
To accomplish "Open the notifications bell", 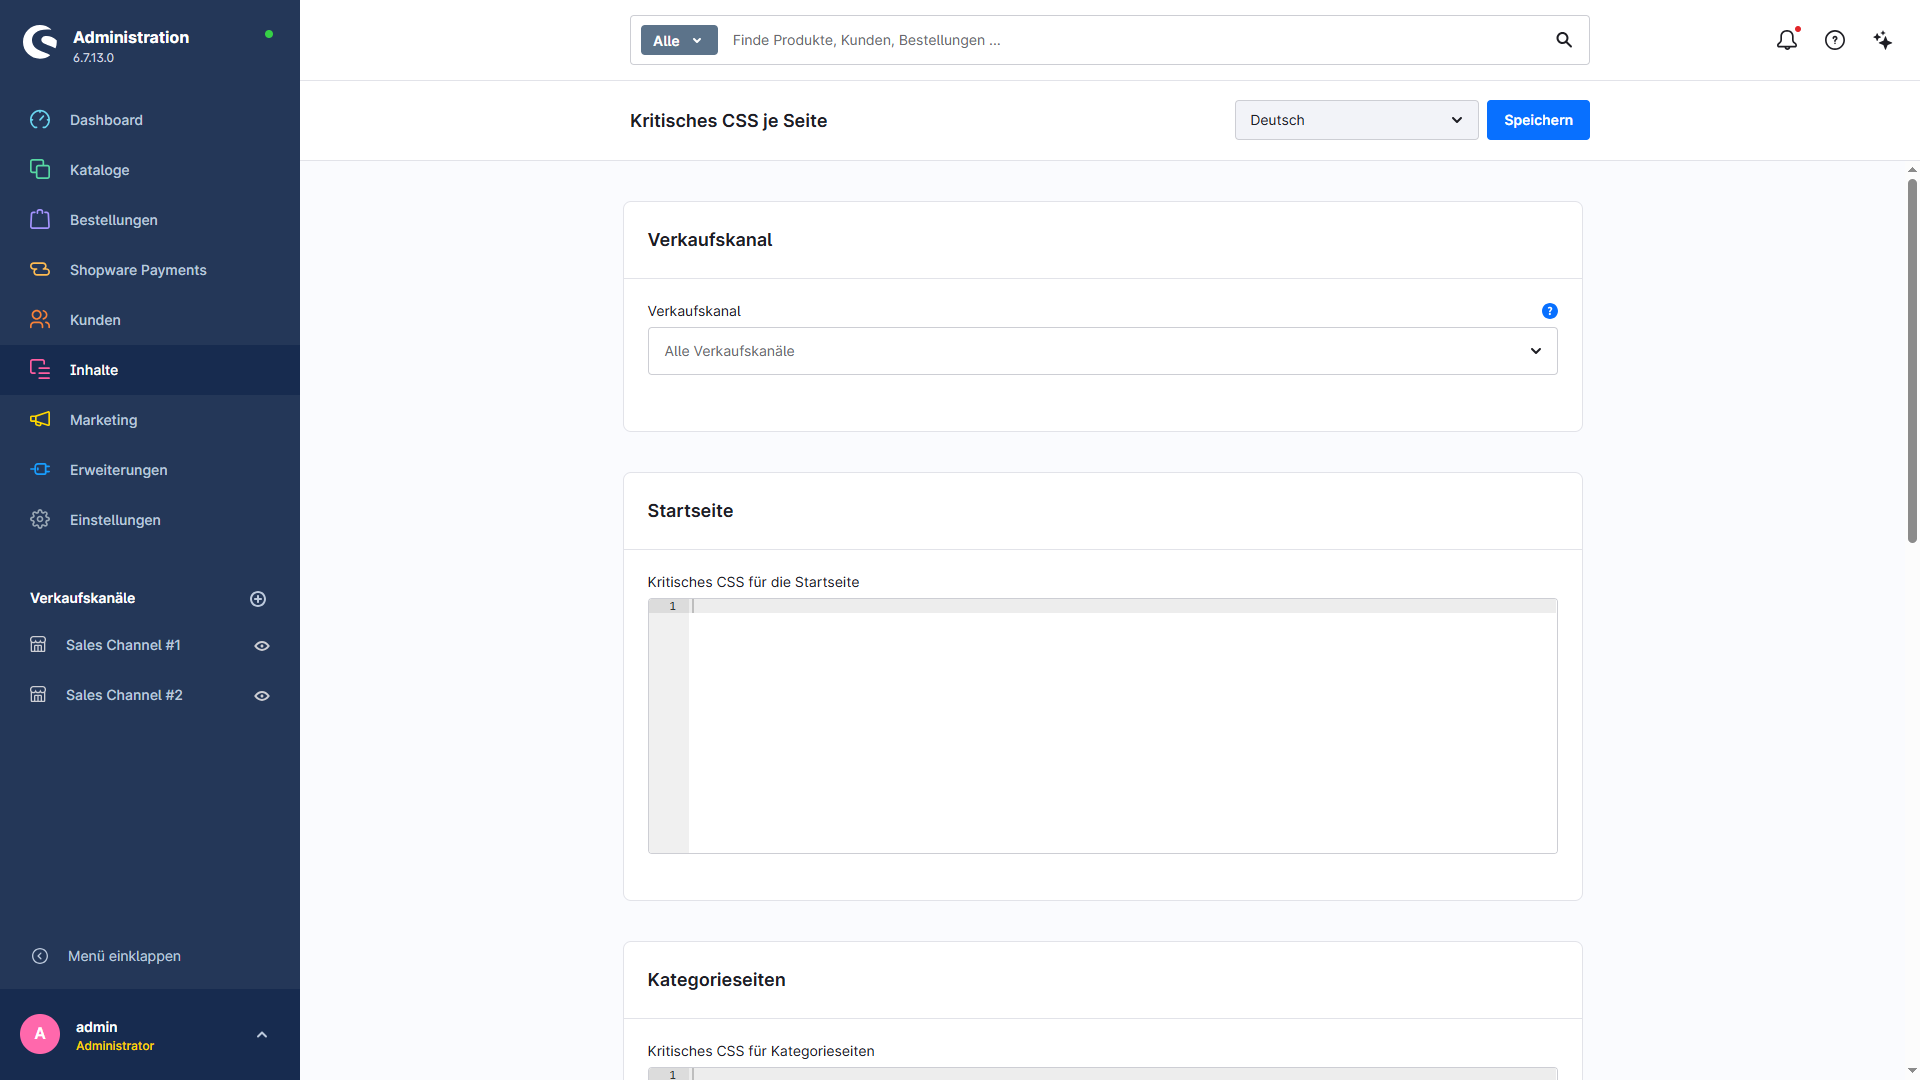I will pos(1787,40).
